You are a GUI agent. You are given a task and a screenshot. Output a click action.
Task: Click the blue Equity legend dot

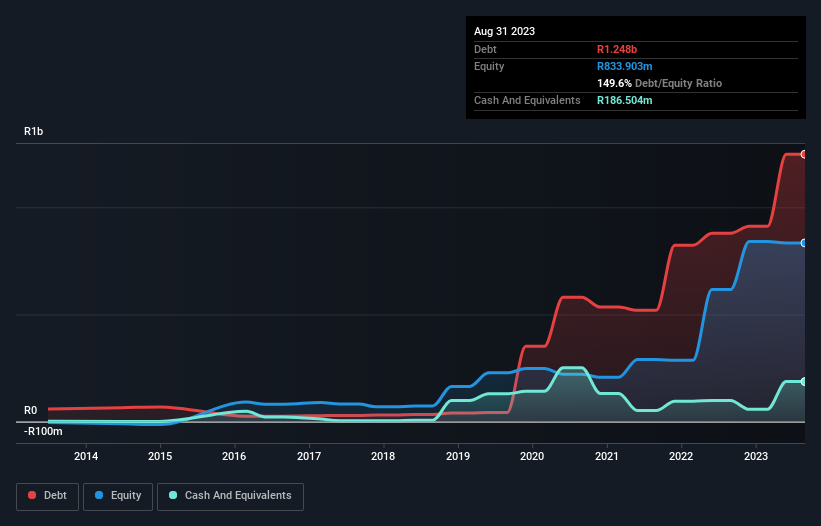pos(99,495)
